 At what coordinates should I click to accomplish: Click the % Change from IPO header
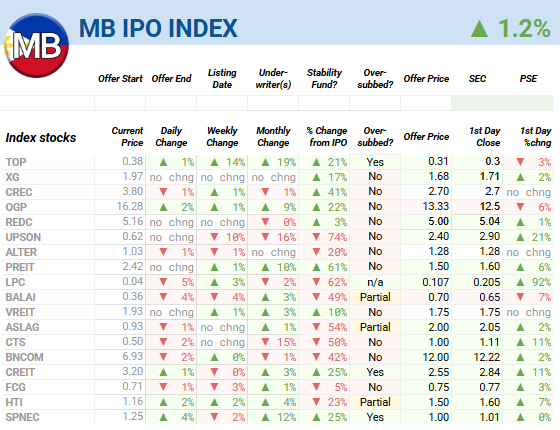pos(327,136)
